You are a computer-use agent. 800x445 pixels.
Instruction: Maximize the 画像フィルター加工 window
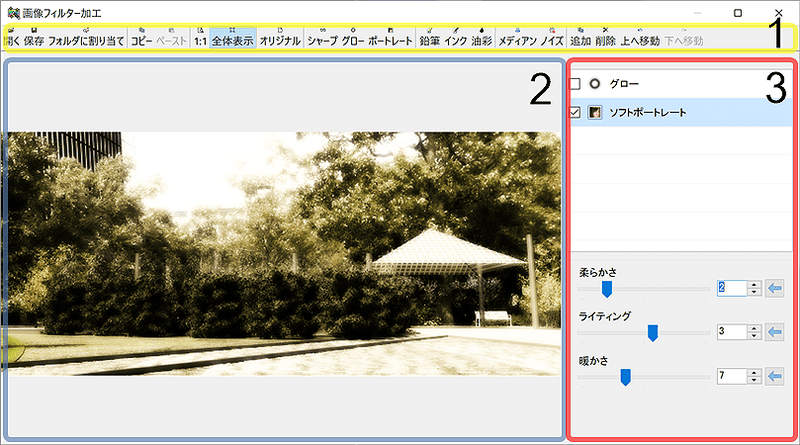pyautogui.click(x=738, y=13)
